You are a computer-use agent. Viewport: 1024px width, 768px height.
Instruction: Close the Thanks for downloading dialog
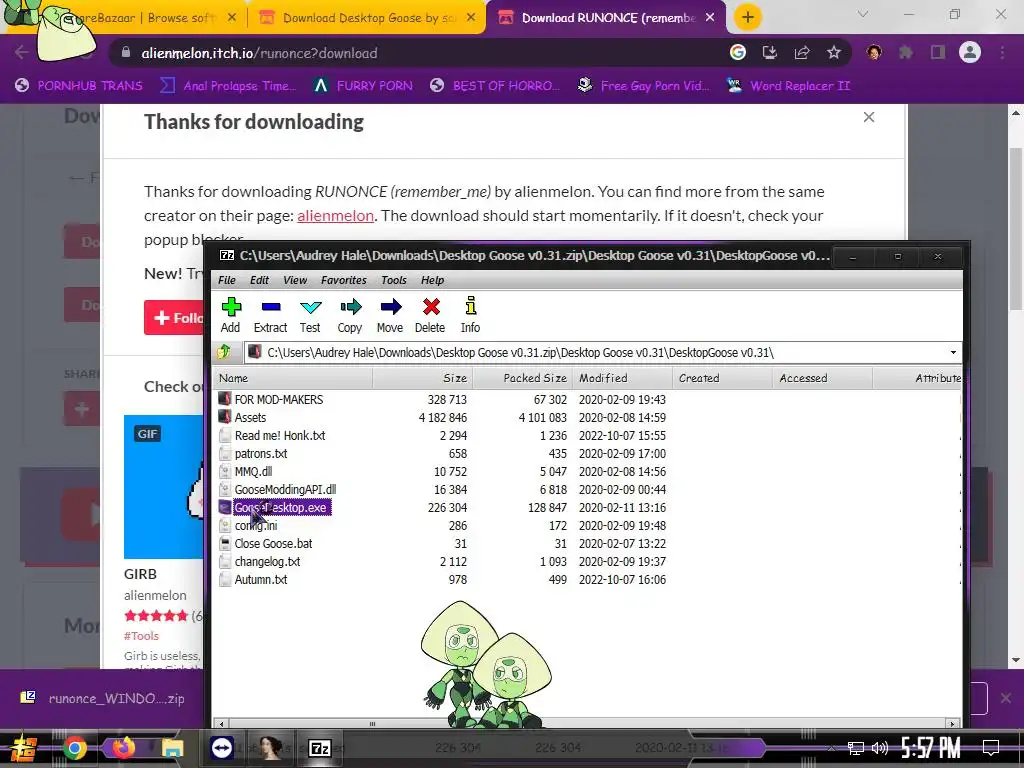click(x=869, y=118)
